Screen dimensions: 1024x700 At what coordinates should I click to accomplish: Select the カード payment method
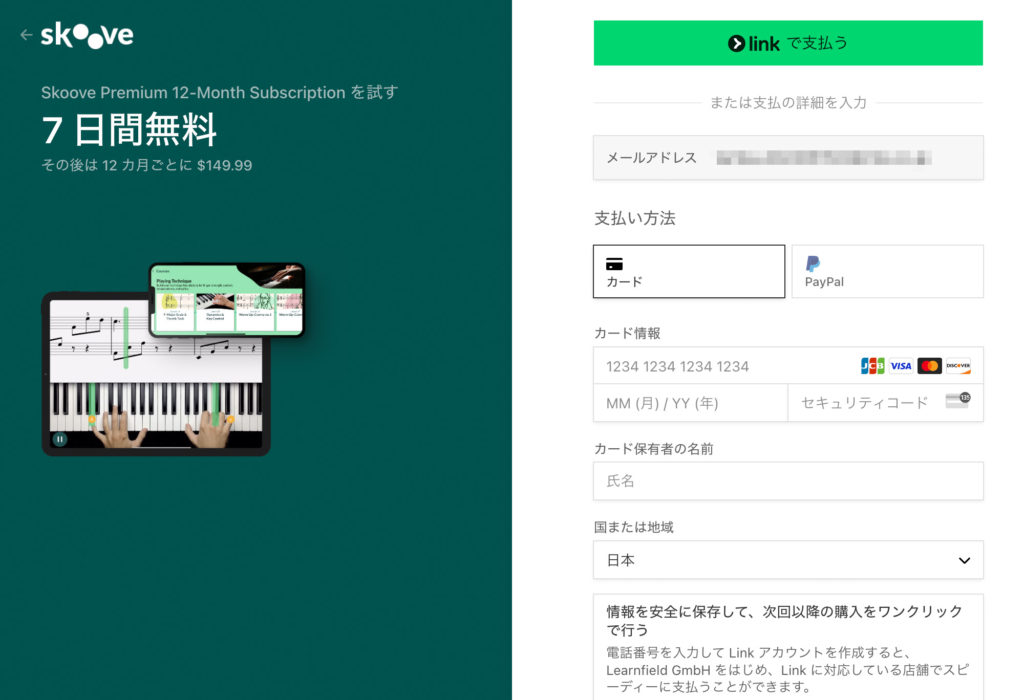pyautogui.click(x=688, y=272)
